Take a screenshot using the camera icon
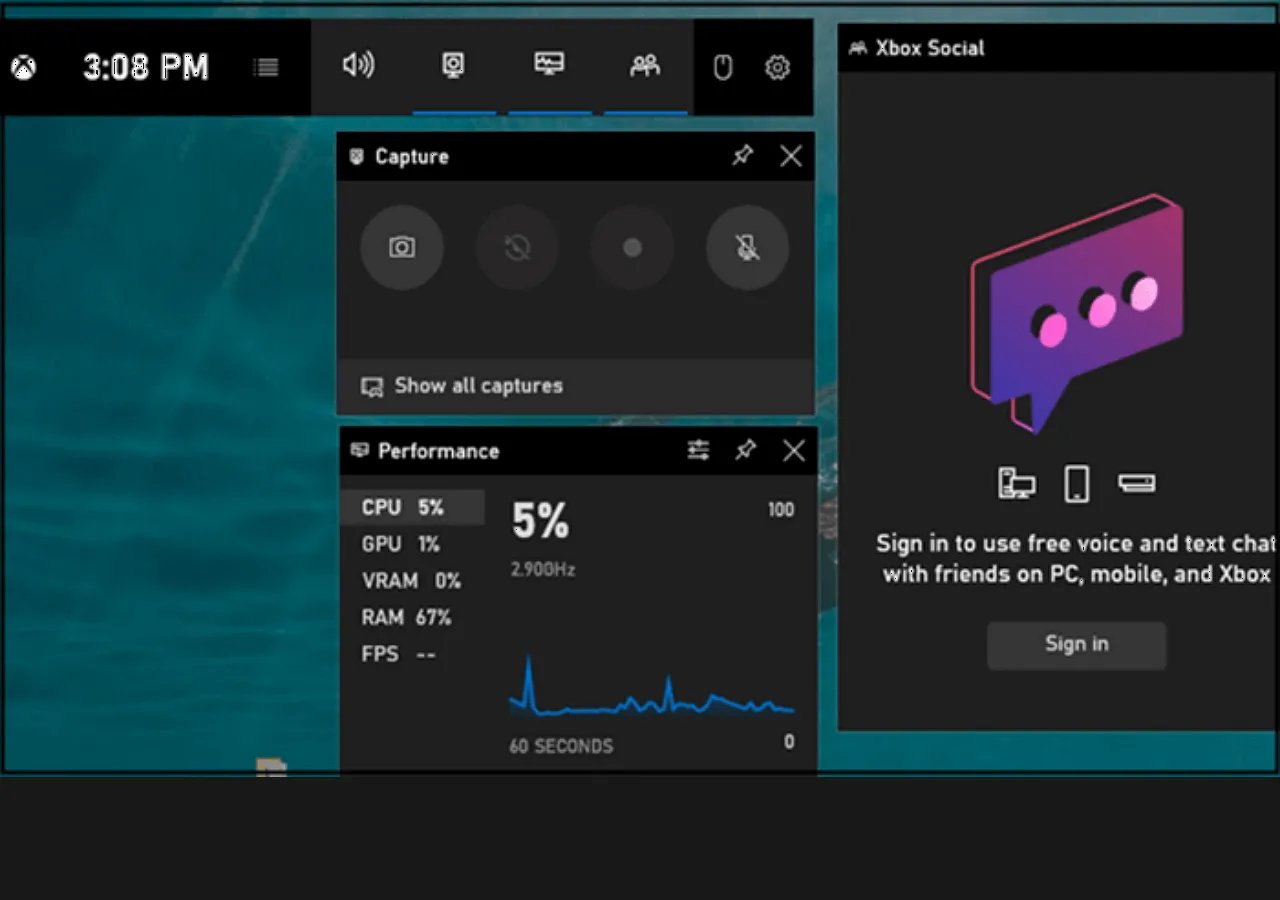The height and width of the screenshot is (900, 1280). coord(402,248)
